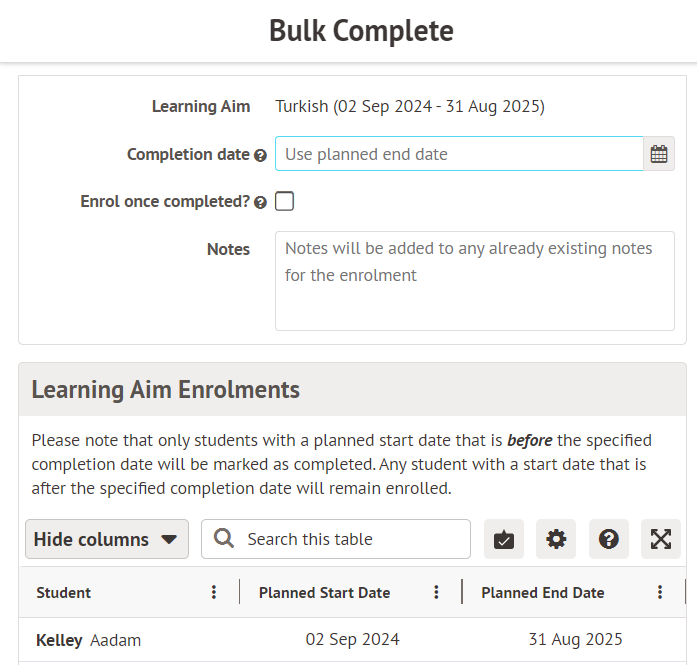This screenshot has width=697, height=665.
Task: Click the Completion date help icon
Action: pyautogui.click(x=260, y=156)
